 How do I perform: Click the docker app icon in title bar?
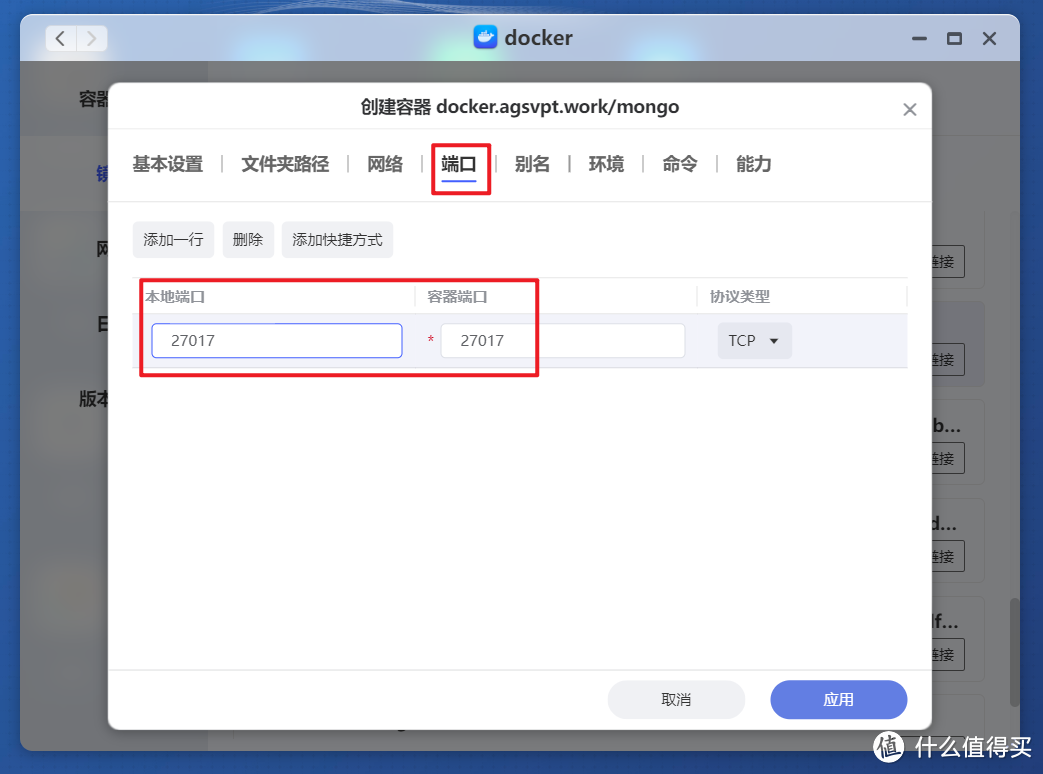tap(486, 38)
